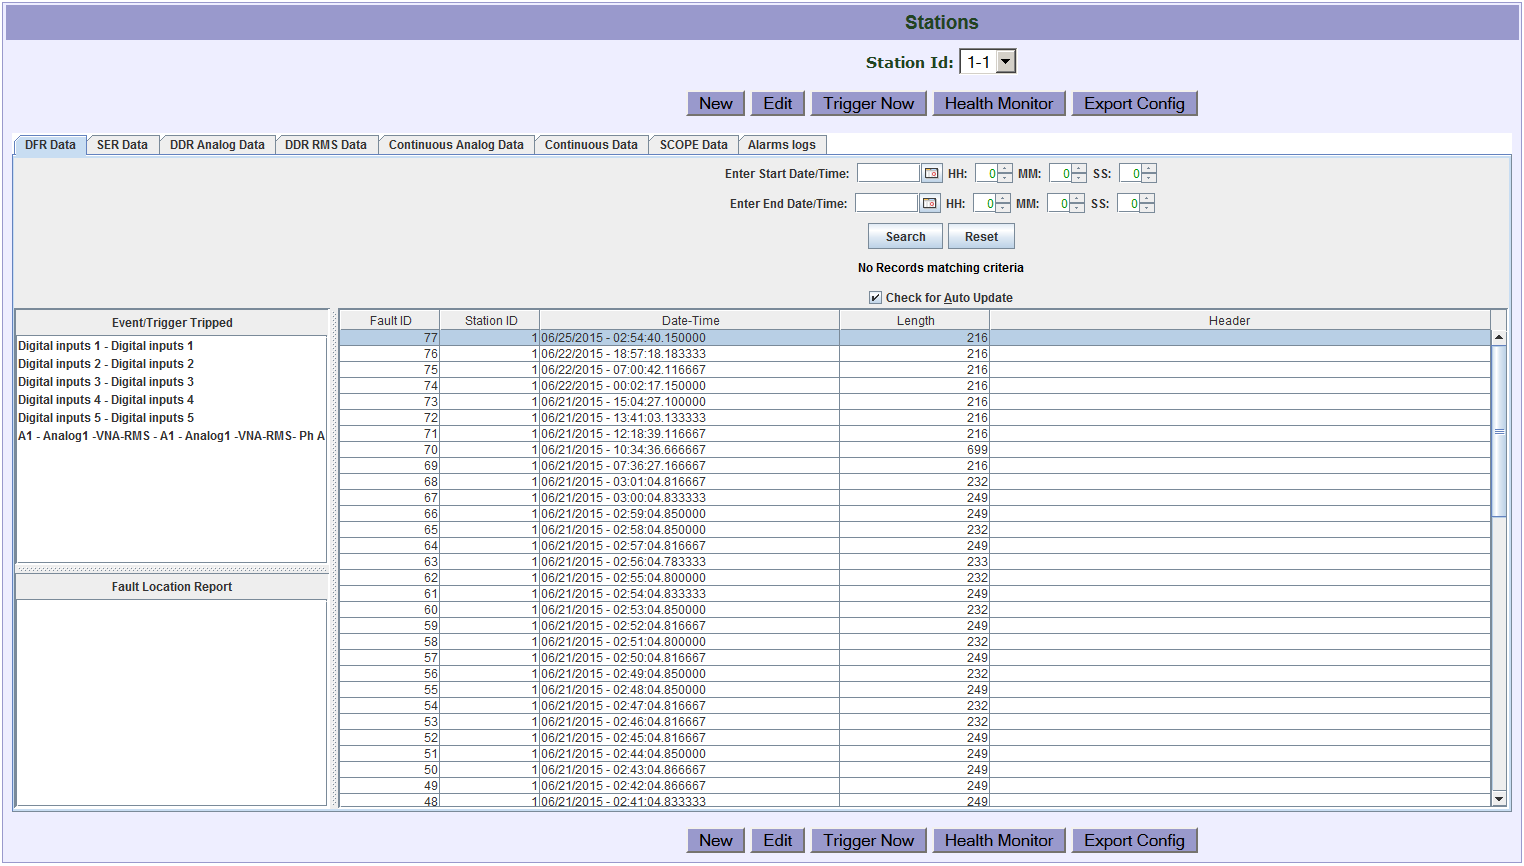Select fault row 06/21/2015 - 02:47:04.816667

[x=915, y=706]
